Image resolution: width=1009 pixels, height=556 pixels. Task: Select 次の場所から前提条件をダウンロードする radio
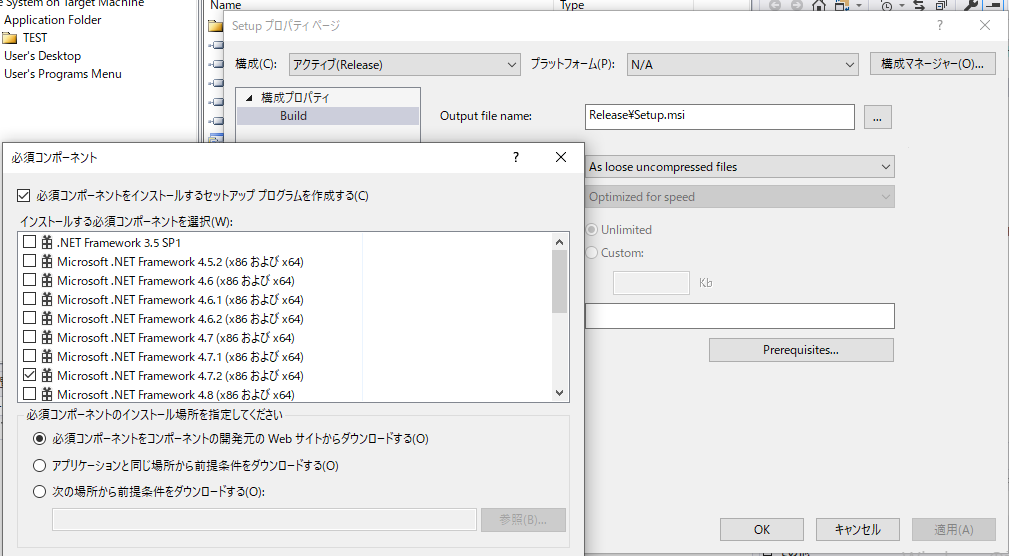[39, 492]
